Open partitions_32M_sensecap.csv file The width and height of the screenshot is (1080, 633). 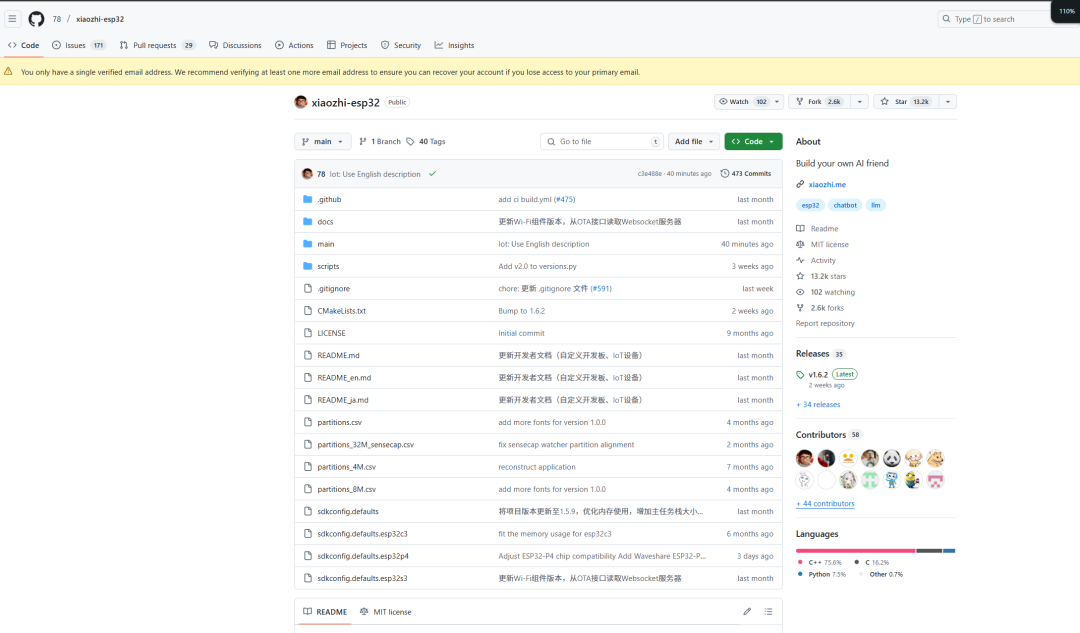[x=366, y=444]
